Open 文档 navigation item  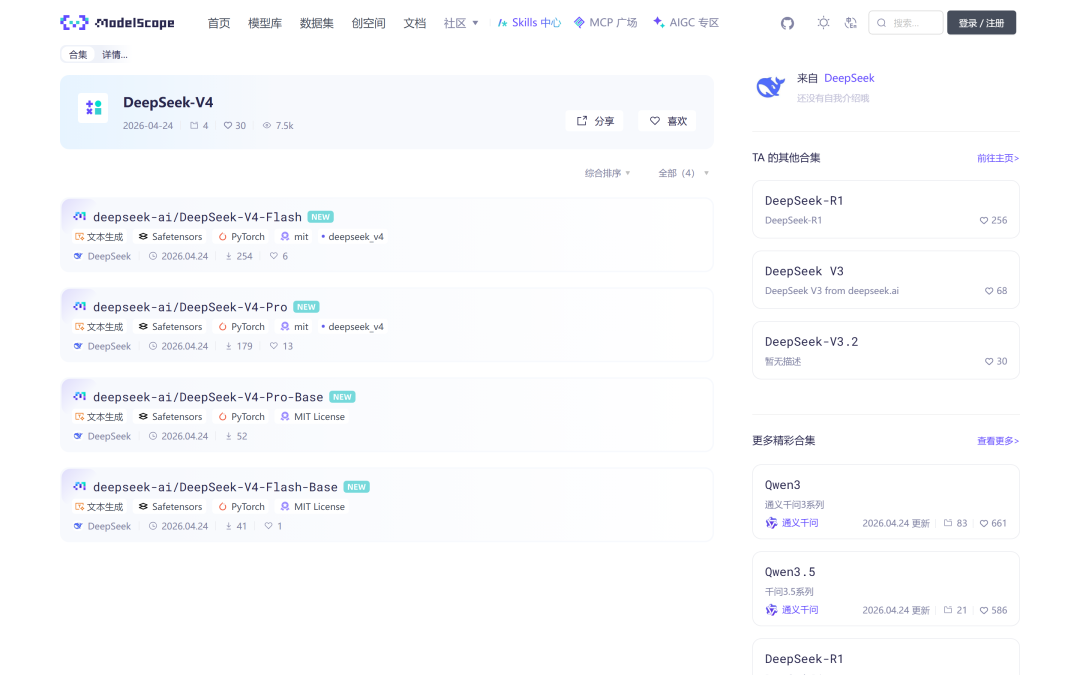415,23
